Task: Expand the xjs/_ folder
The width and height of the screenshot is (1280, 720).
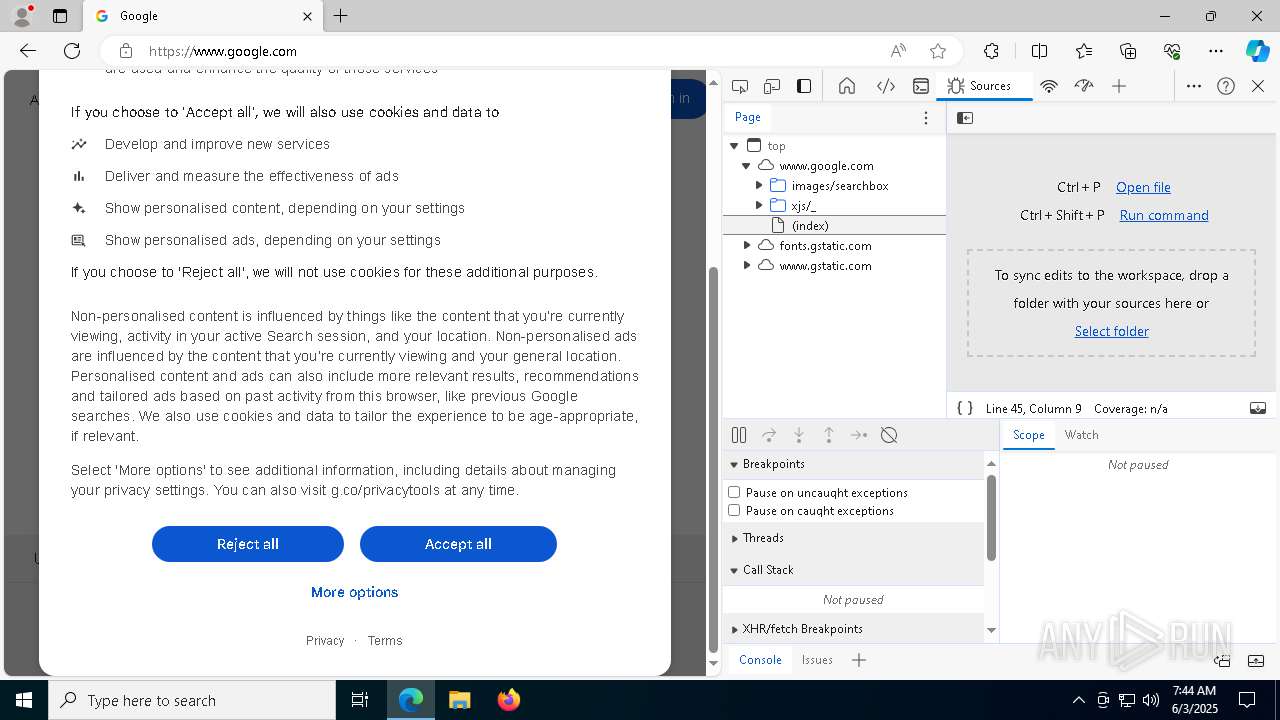Action: [759, 206]
